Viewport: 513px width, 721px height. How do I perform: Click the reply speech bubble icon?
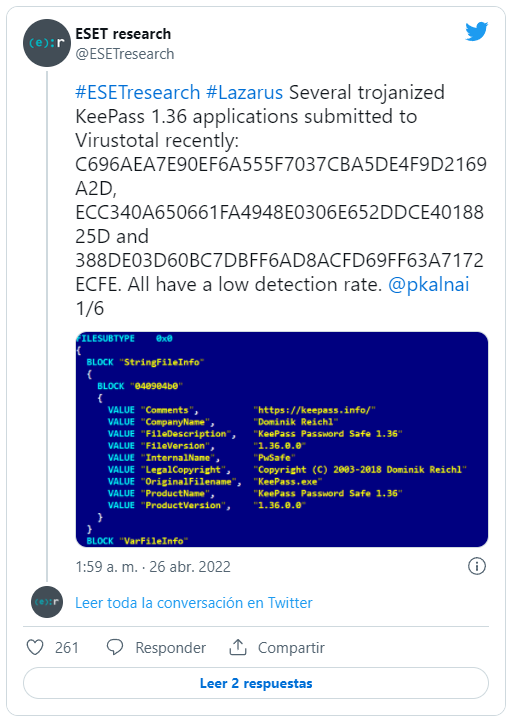[x=114, y=647]
